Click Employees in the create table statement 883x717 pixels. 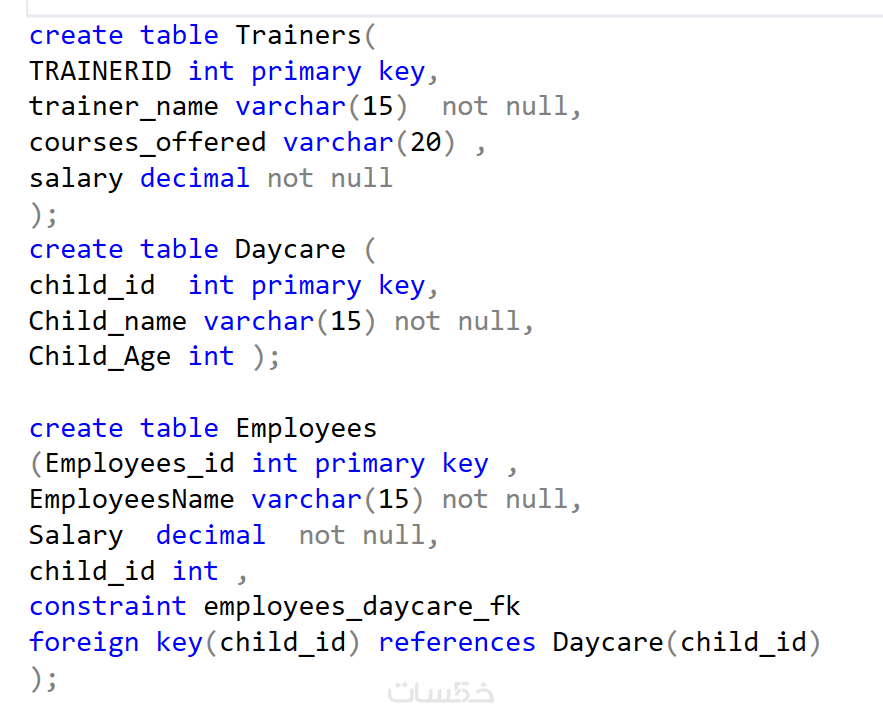click(306, 429)
